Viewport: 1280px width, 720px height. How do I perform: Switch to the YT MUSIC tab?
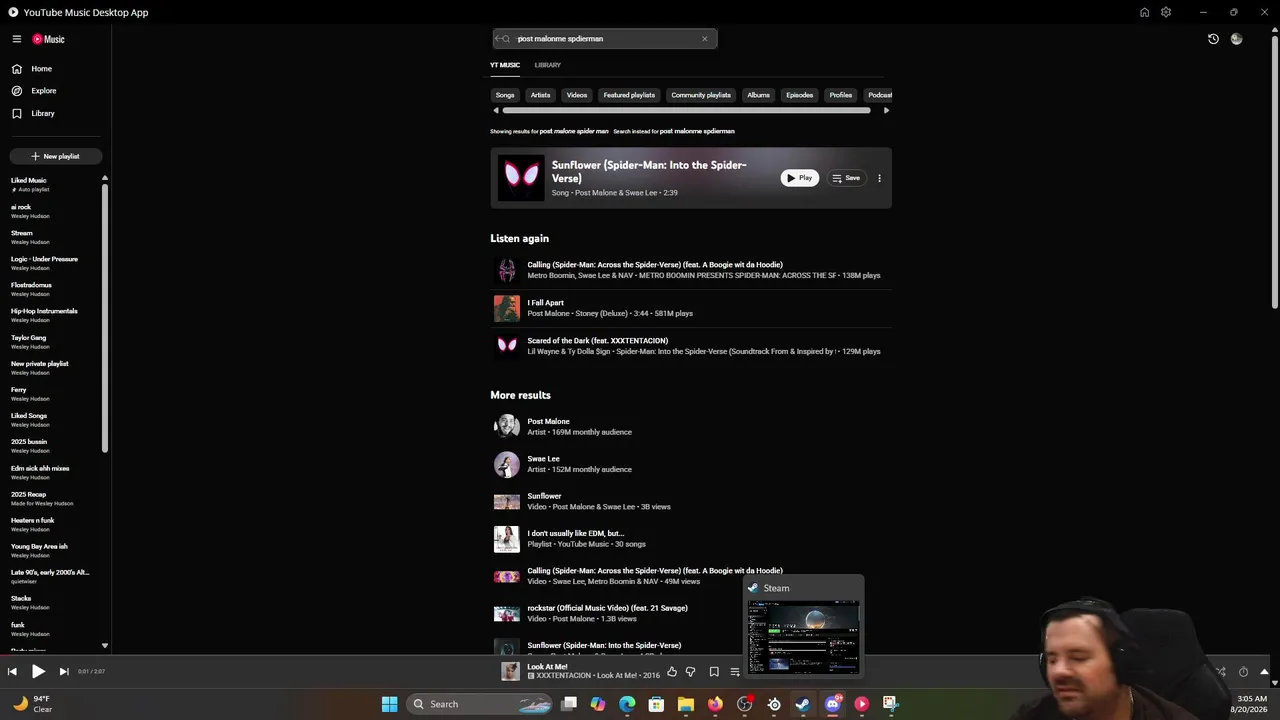click(505, 65)
